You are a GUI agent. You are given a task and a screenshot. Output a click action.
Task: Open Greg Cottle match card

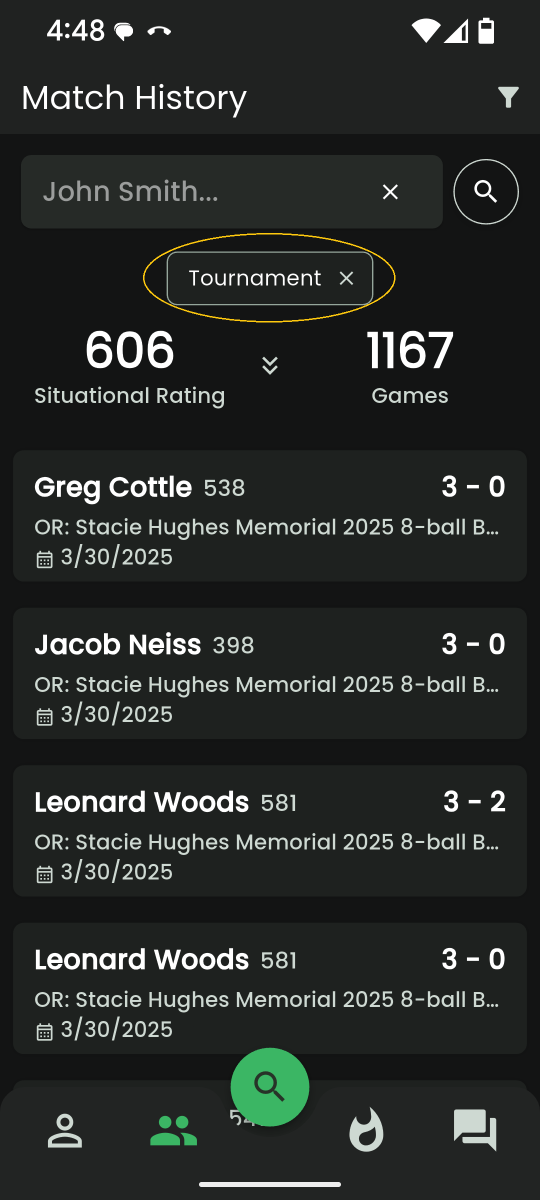(x=270, y=515)
